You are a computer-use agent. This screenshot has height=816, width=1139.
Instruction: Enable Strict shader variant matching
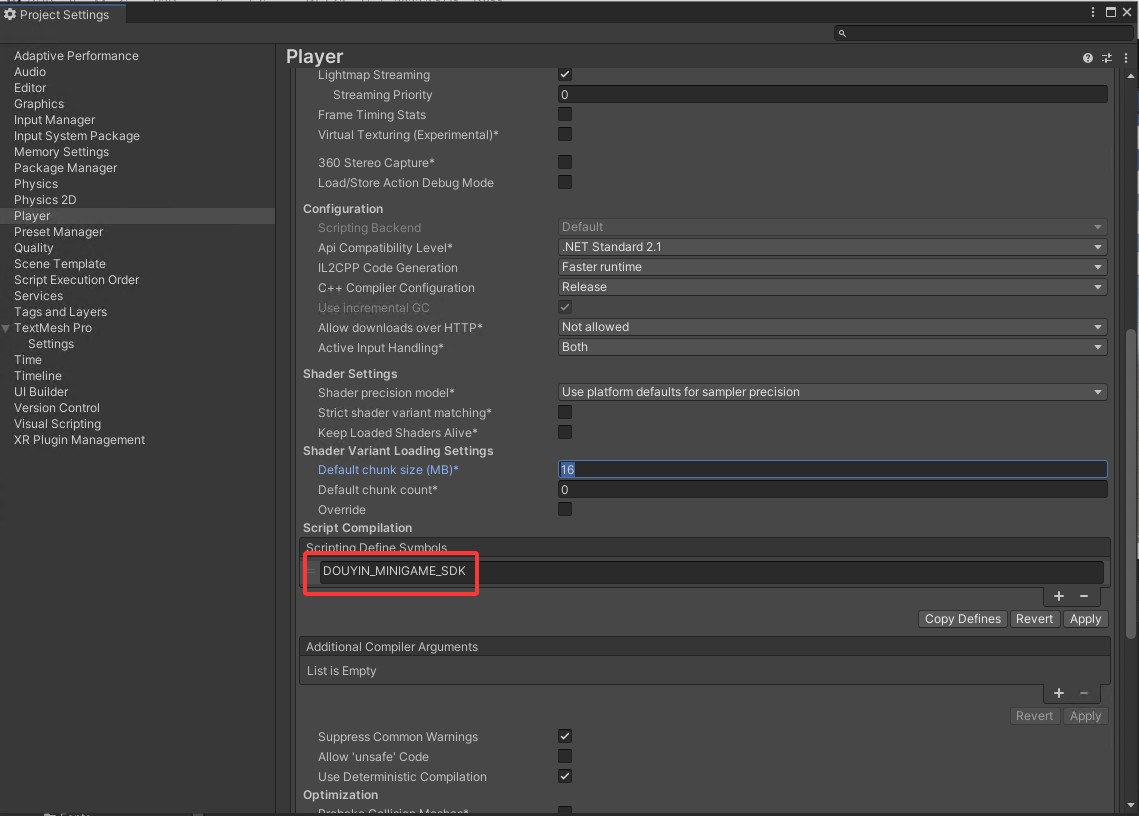coord(564,412)
